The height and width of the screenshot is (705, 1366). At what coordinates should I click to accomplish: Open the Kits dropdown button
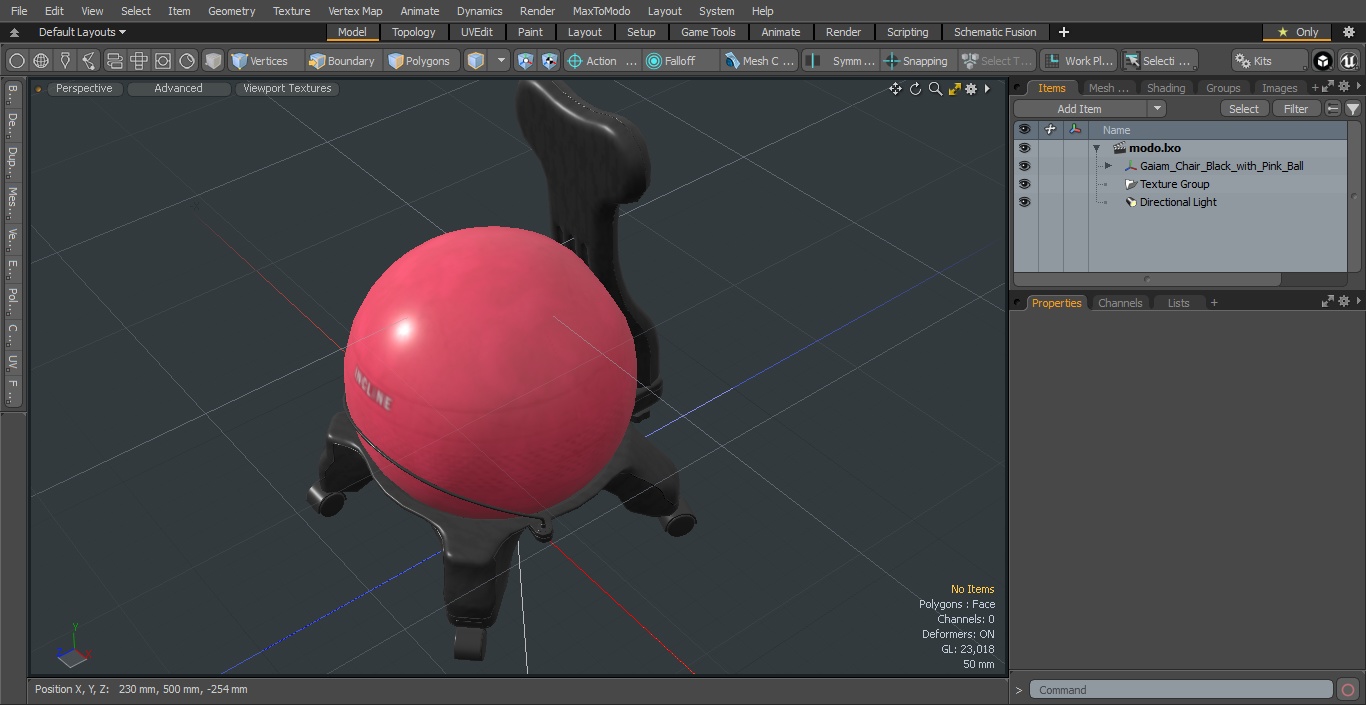coord(1268,61)
